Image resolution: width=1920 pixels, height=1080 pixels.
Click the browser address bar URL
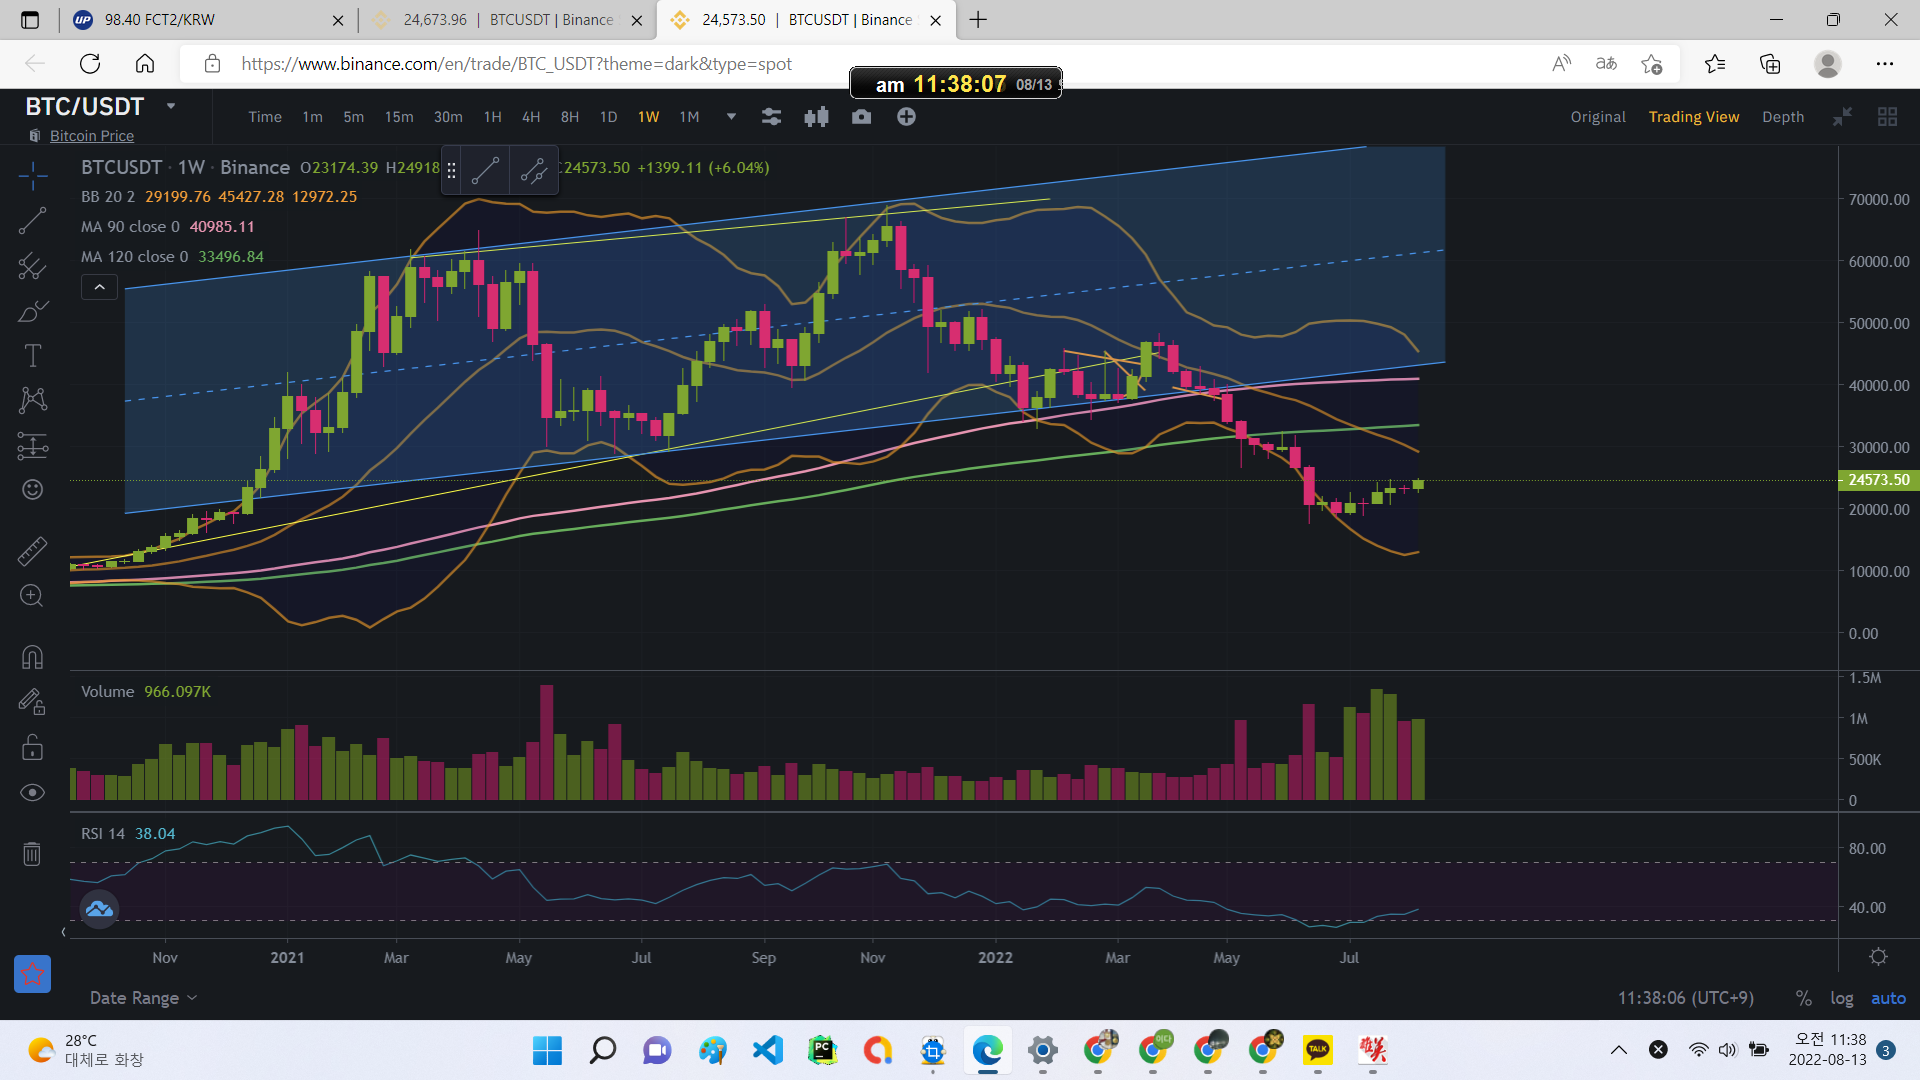click(x=516, y=64)
